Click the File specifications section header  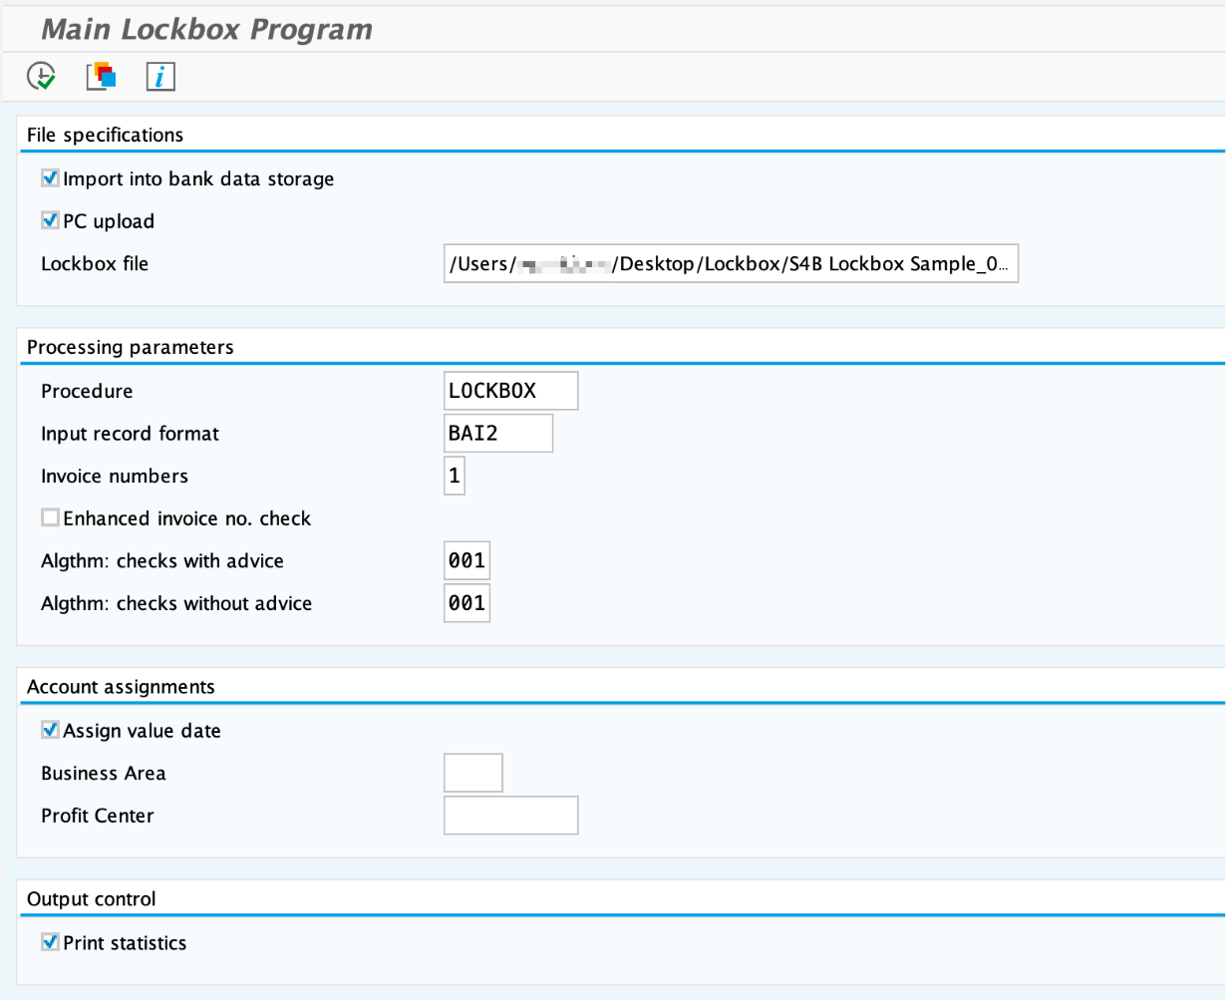pos(105,135)
